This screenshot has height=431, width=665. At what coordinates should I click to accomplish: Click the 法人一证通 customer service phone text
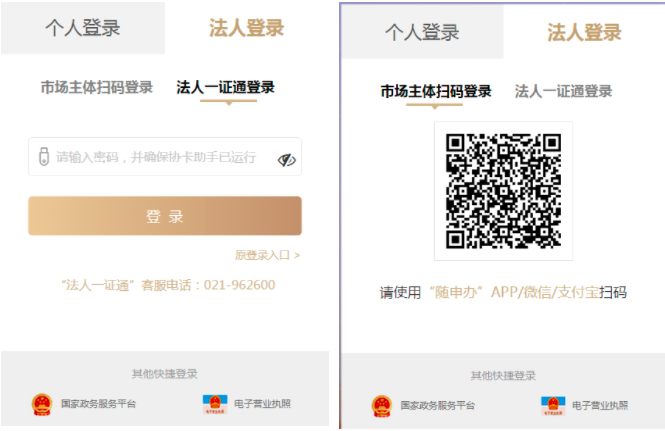click(168, 285)
